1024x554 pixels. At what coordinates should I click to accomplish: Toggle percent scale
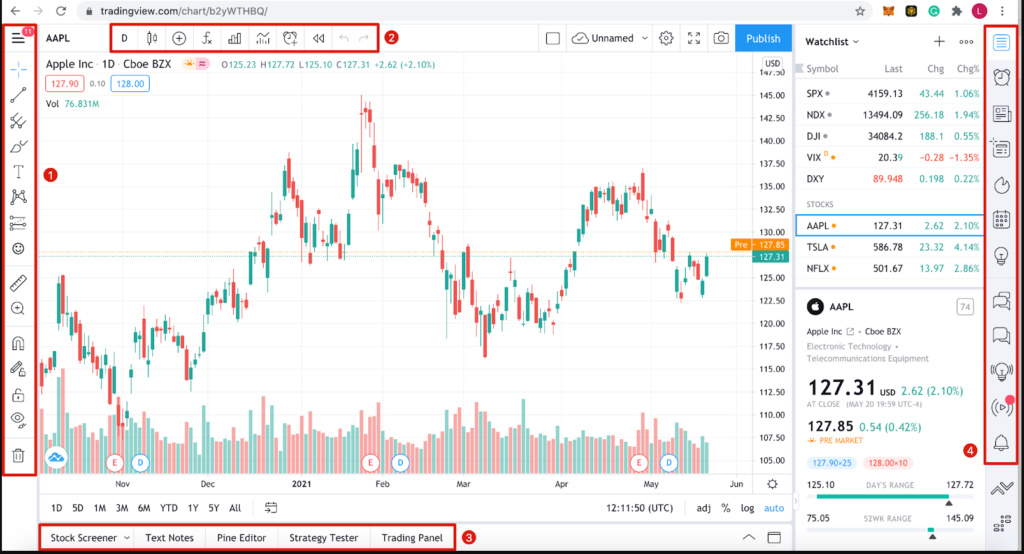click(726, 508)
